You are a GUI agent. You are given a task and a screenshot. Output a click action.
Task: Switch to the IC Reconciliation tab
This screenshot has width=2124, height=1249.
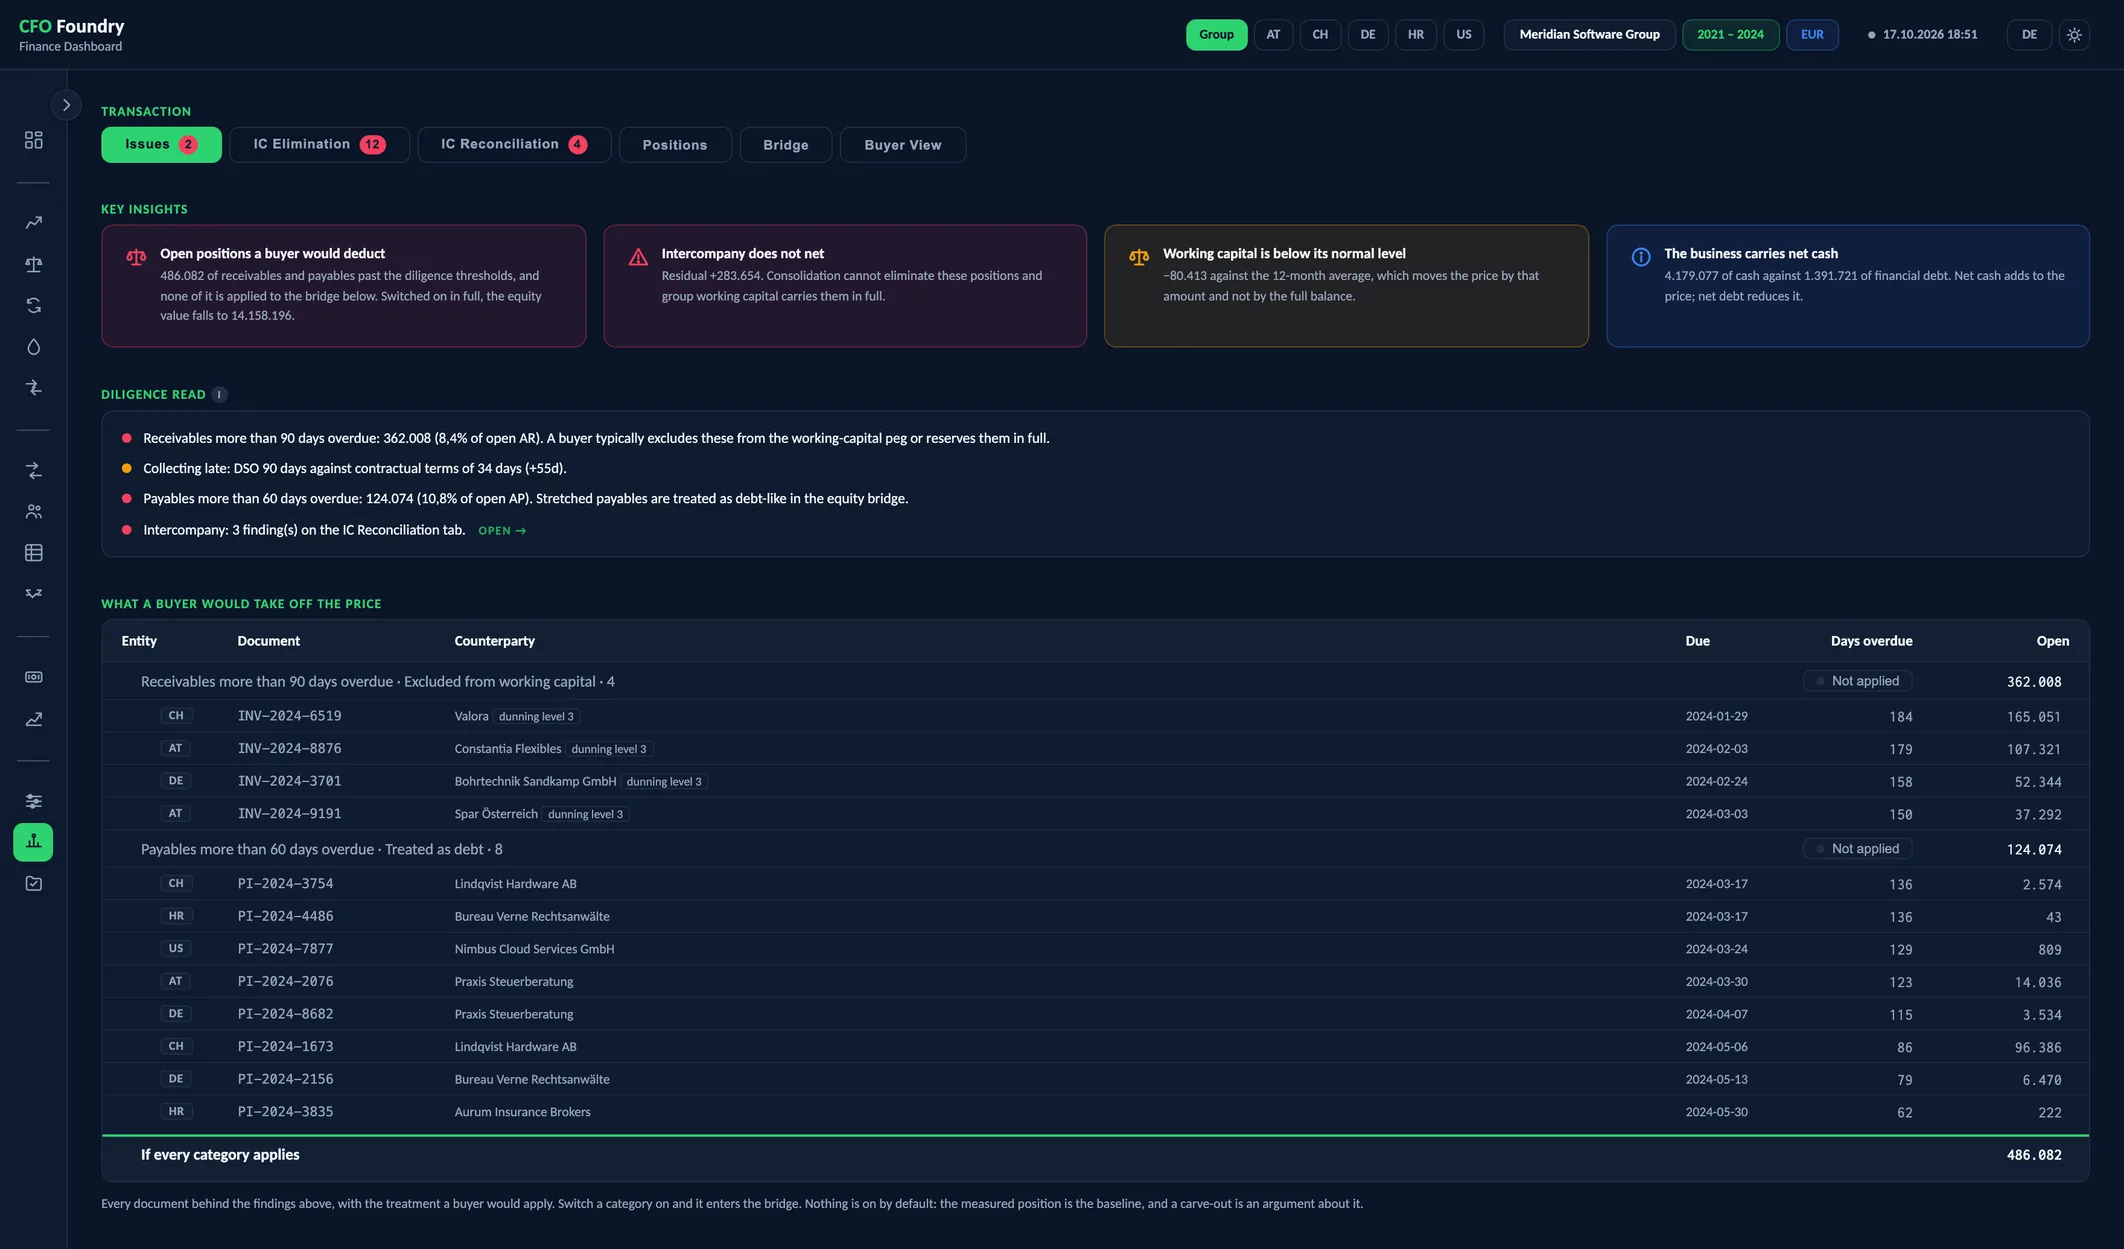[514, 145]
